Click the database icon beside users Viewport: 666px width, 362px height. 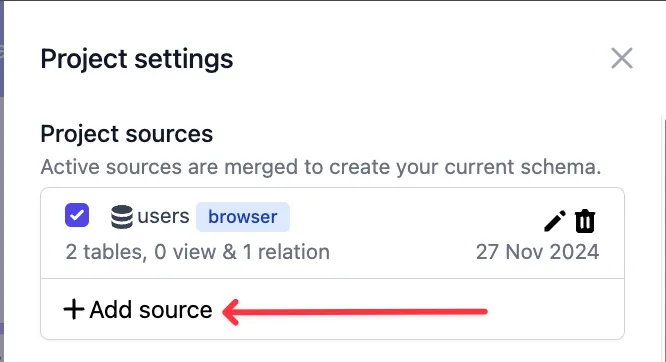coord(122,217)
